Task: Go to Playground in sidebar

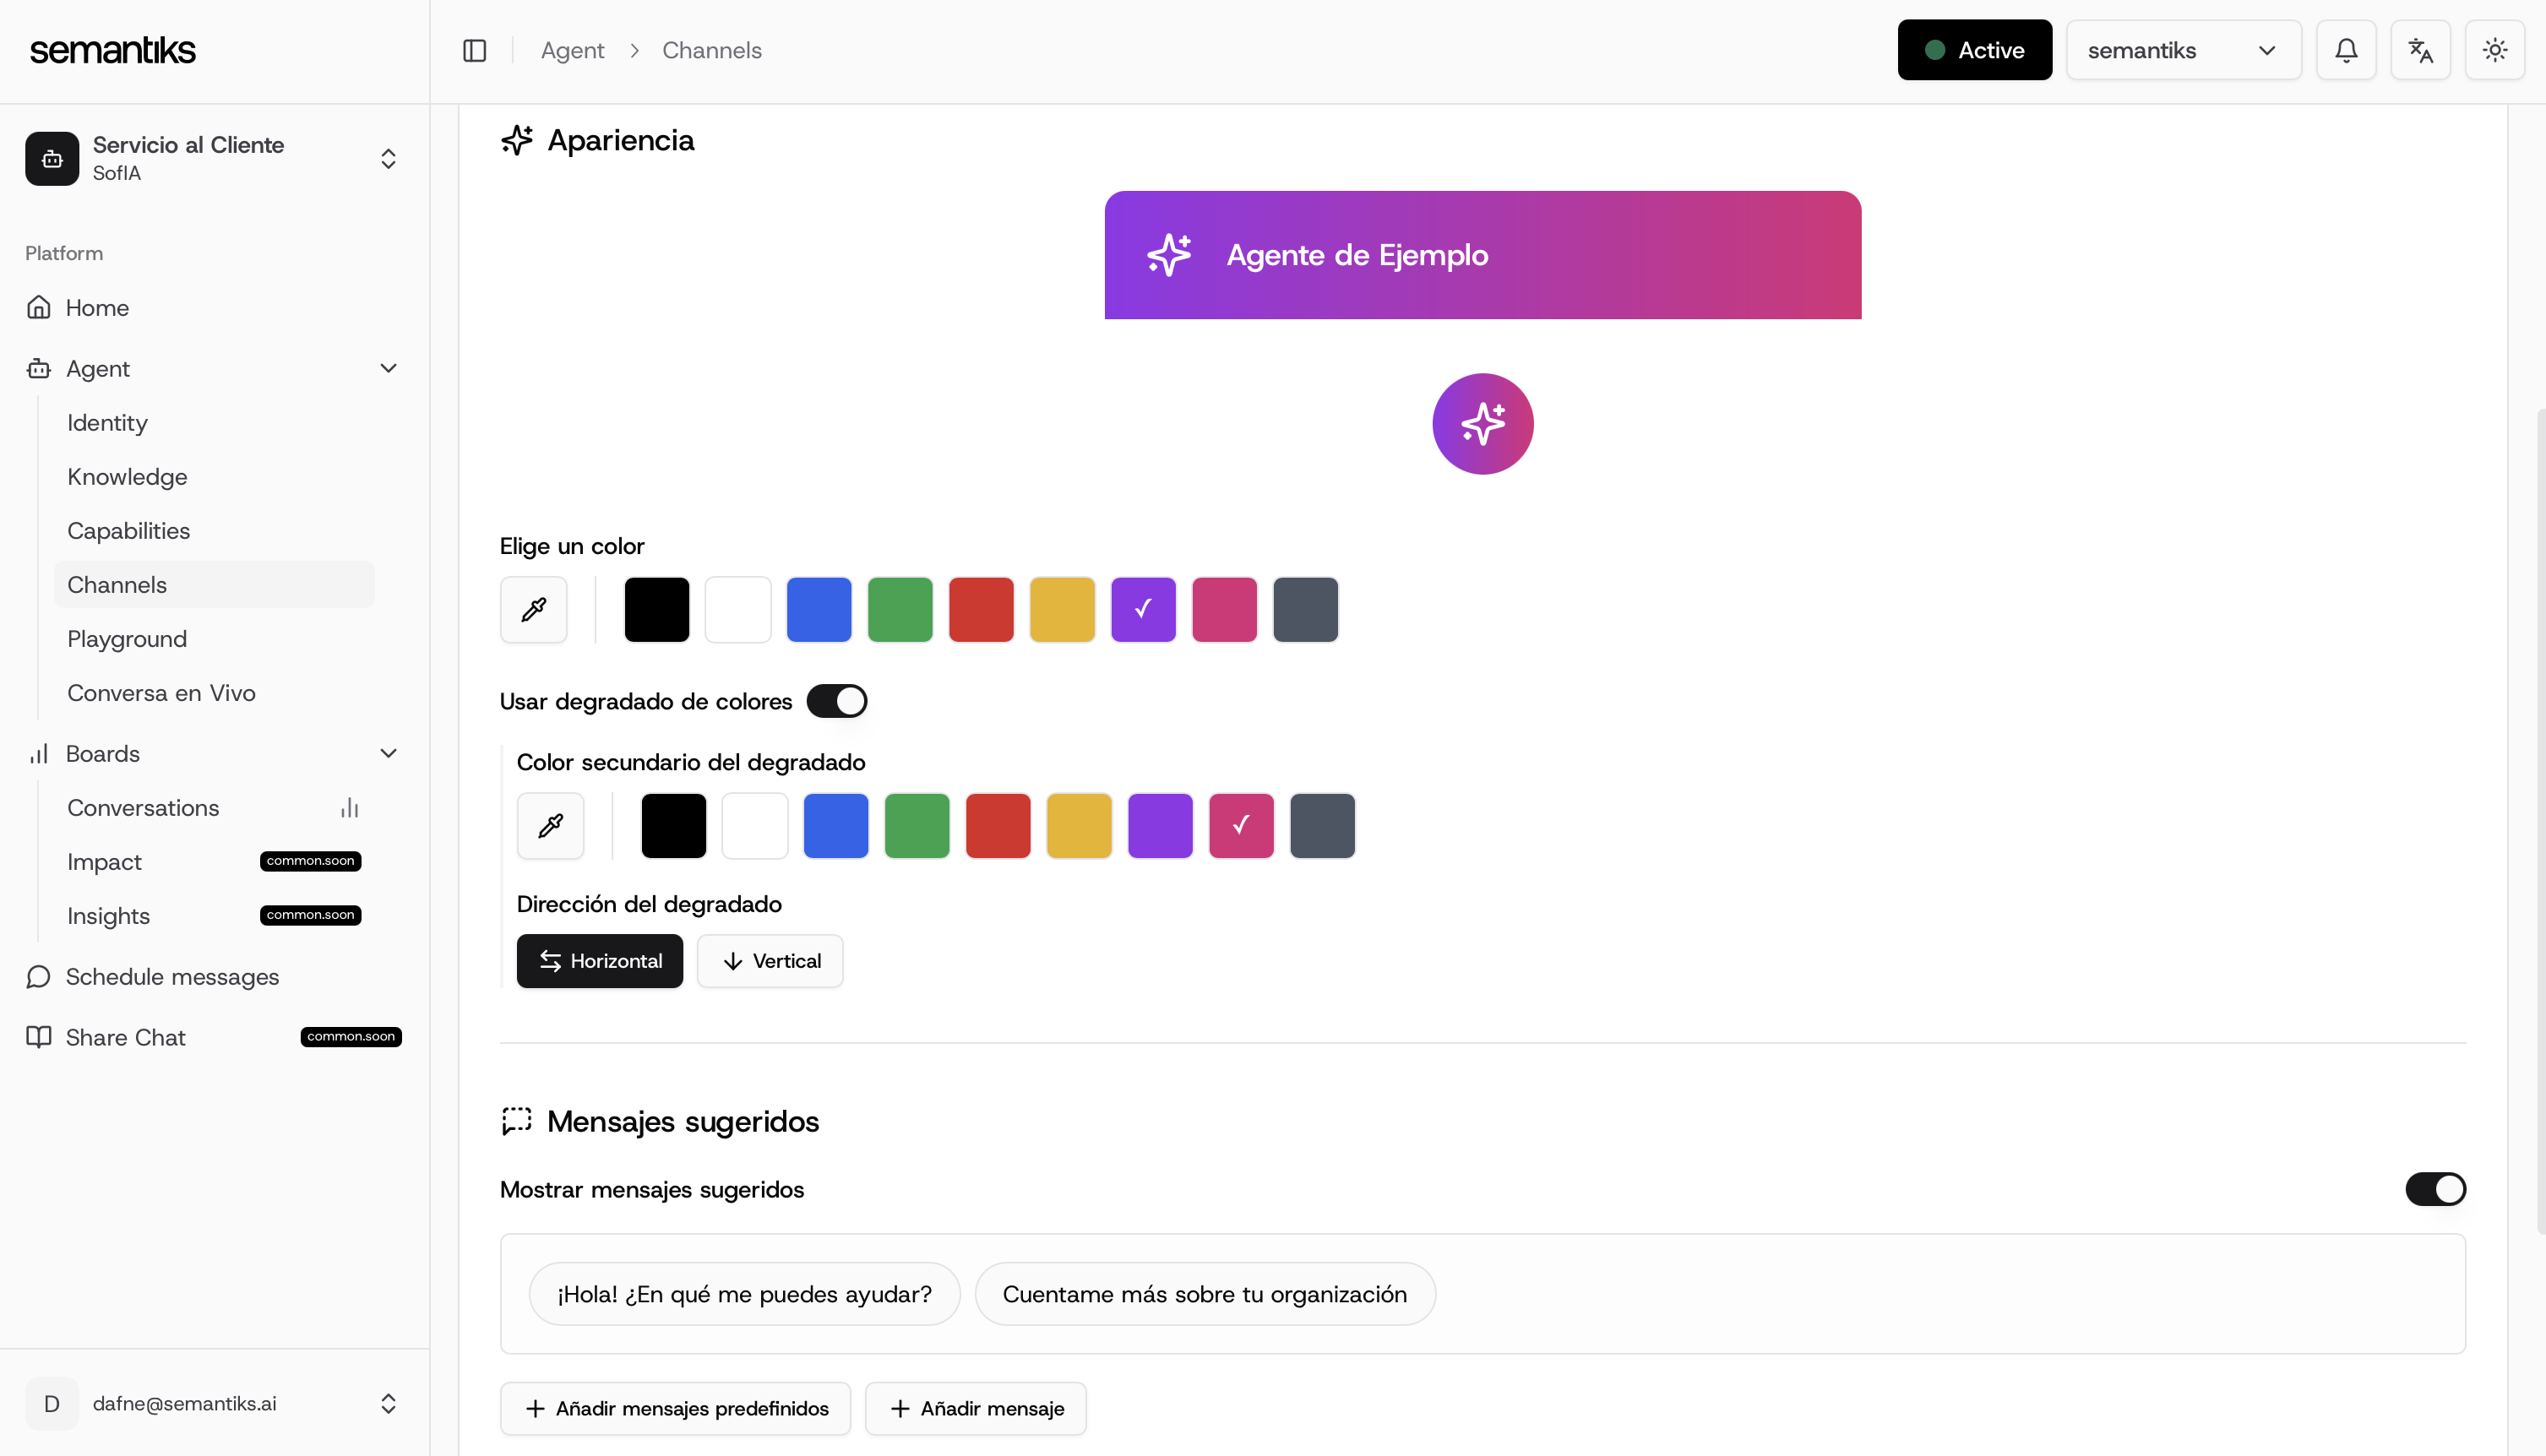Action: (127, 639)
